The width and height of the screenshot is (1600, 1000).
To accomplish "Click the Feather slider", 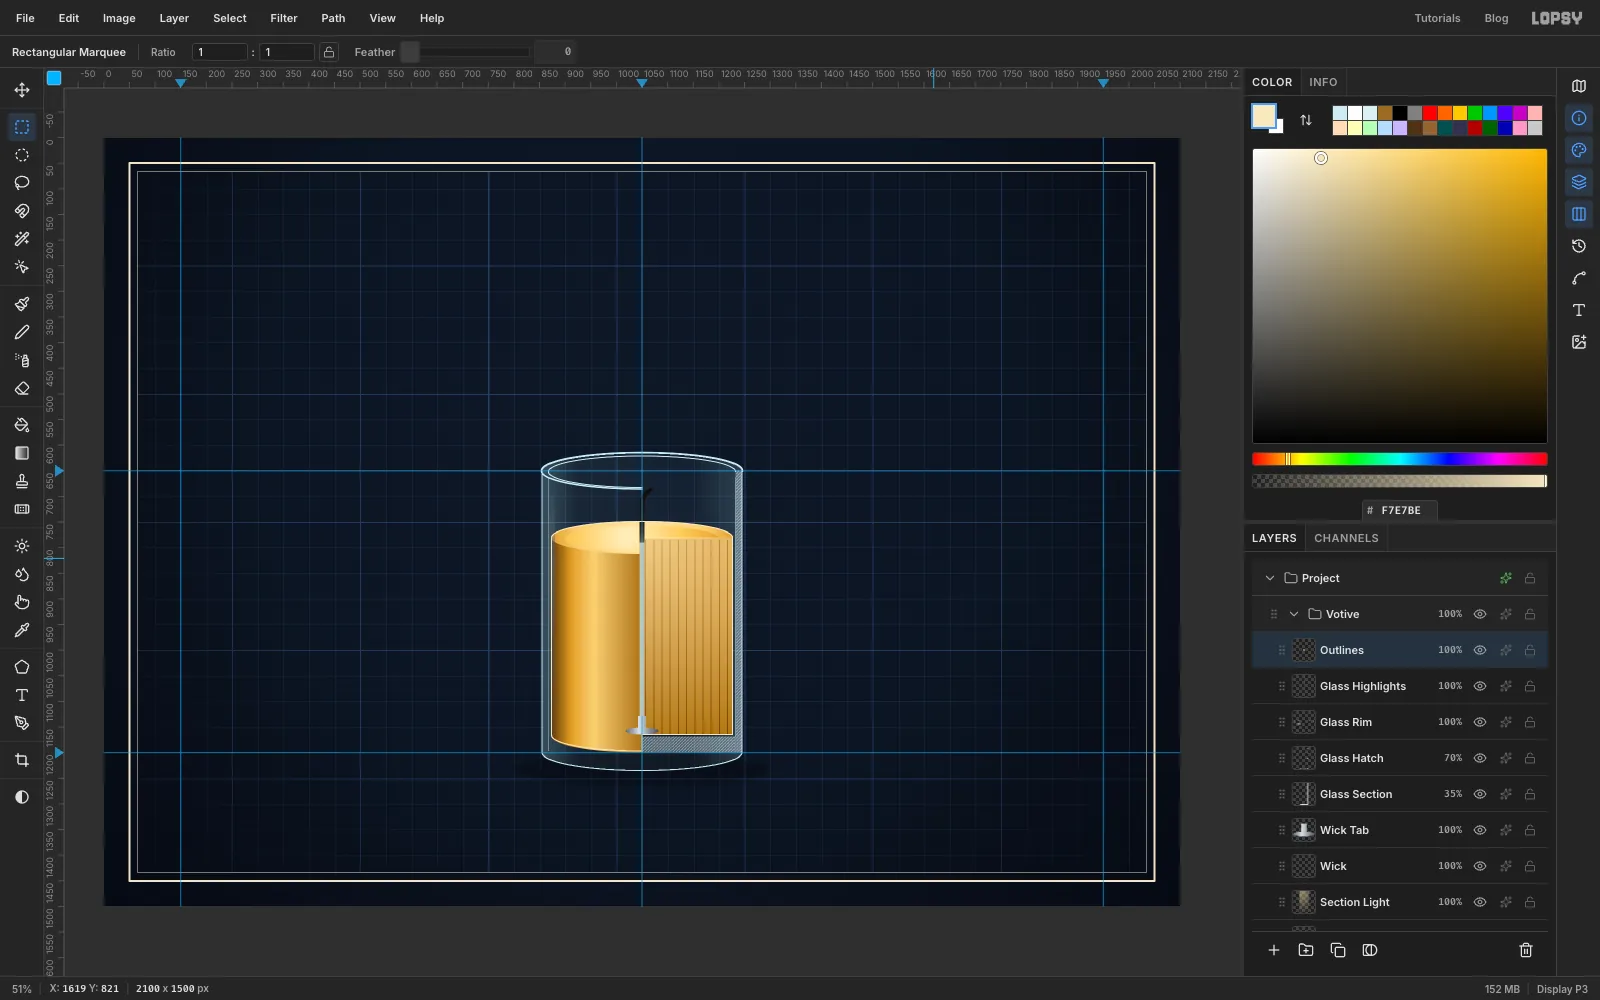I will point(465,52).
